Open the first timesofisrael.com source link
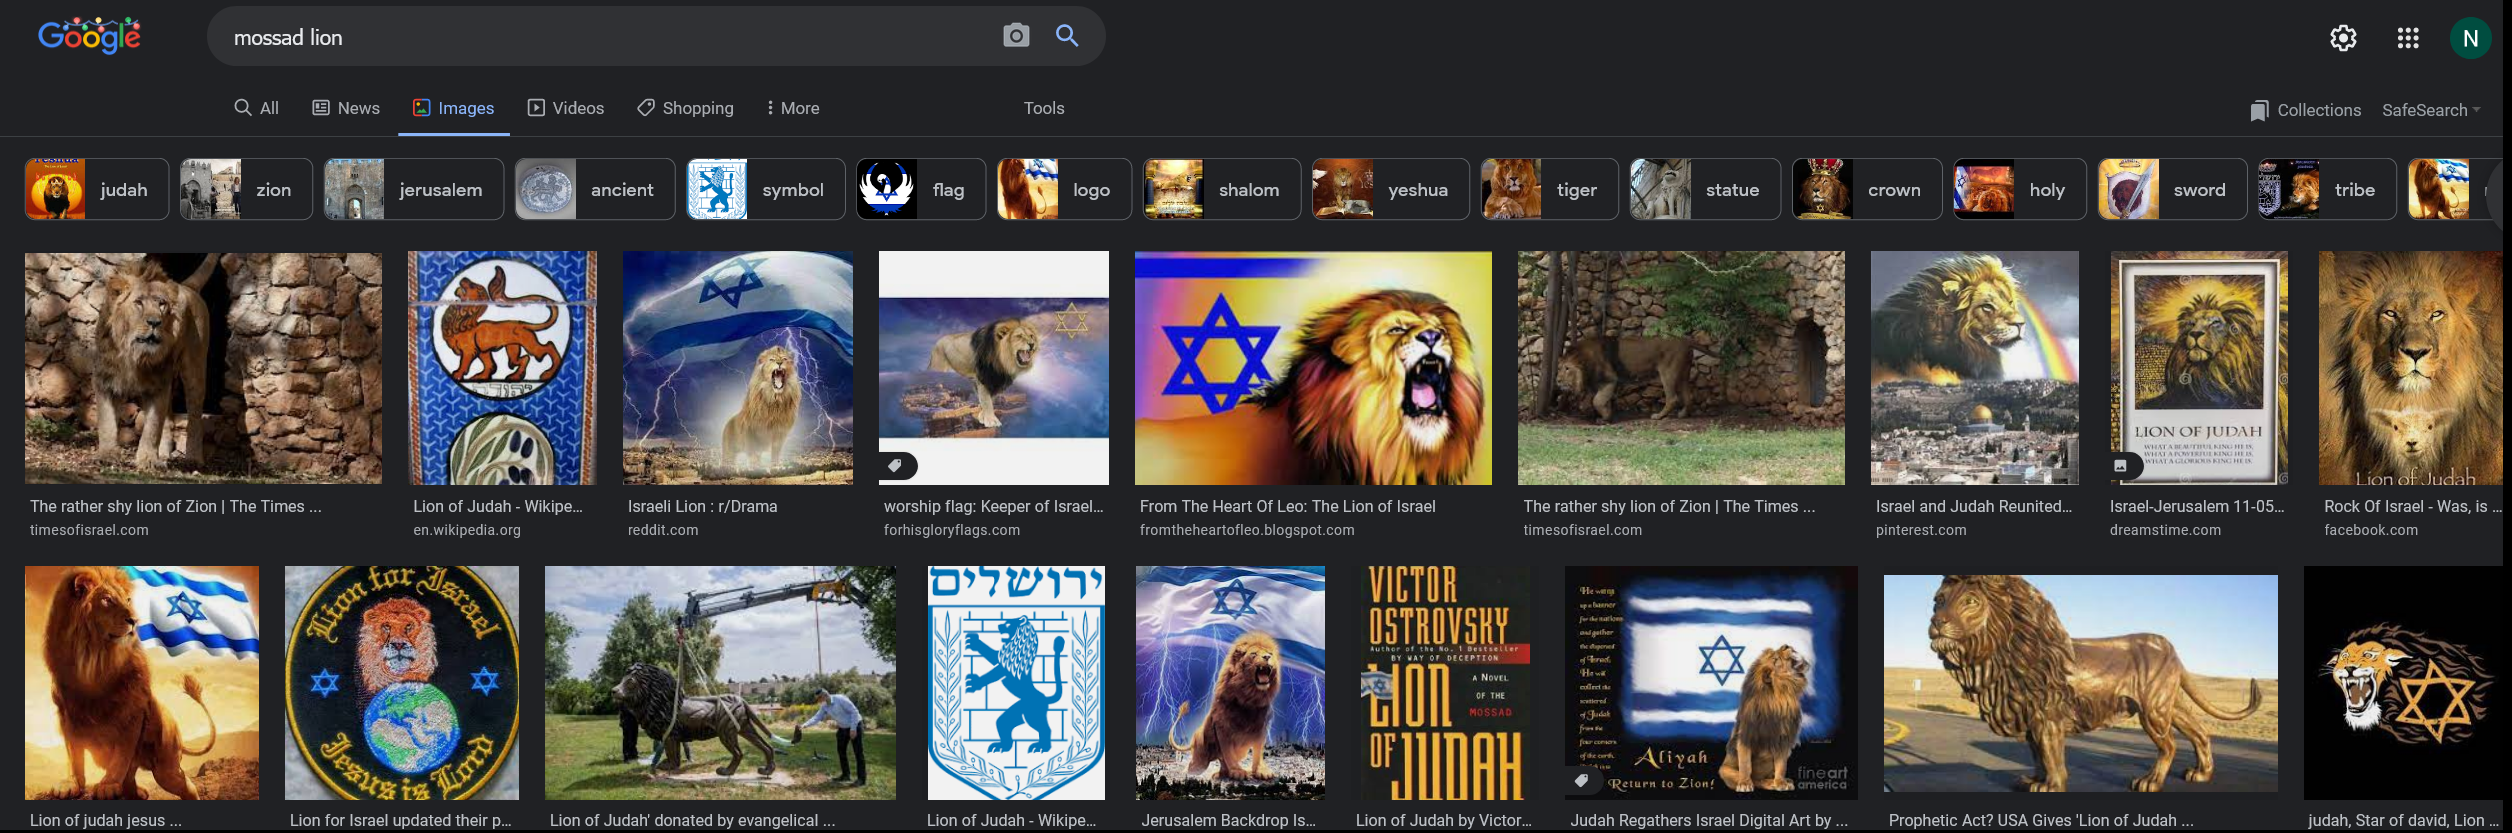The width and height of the screenshot is (2512, 833). pos(89,530)
